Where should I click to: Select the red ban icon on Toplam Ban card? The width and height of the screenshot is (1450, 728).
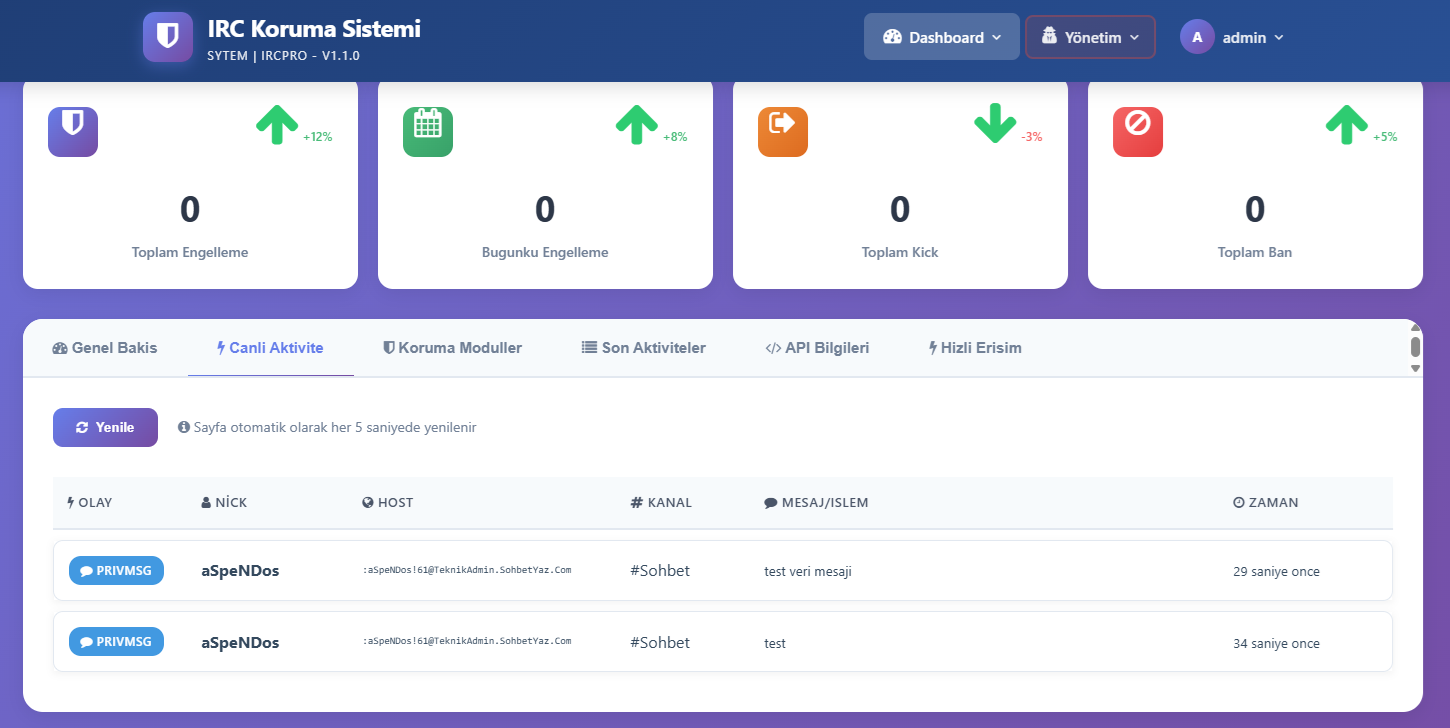pos(1138,131)
